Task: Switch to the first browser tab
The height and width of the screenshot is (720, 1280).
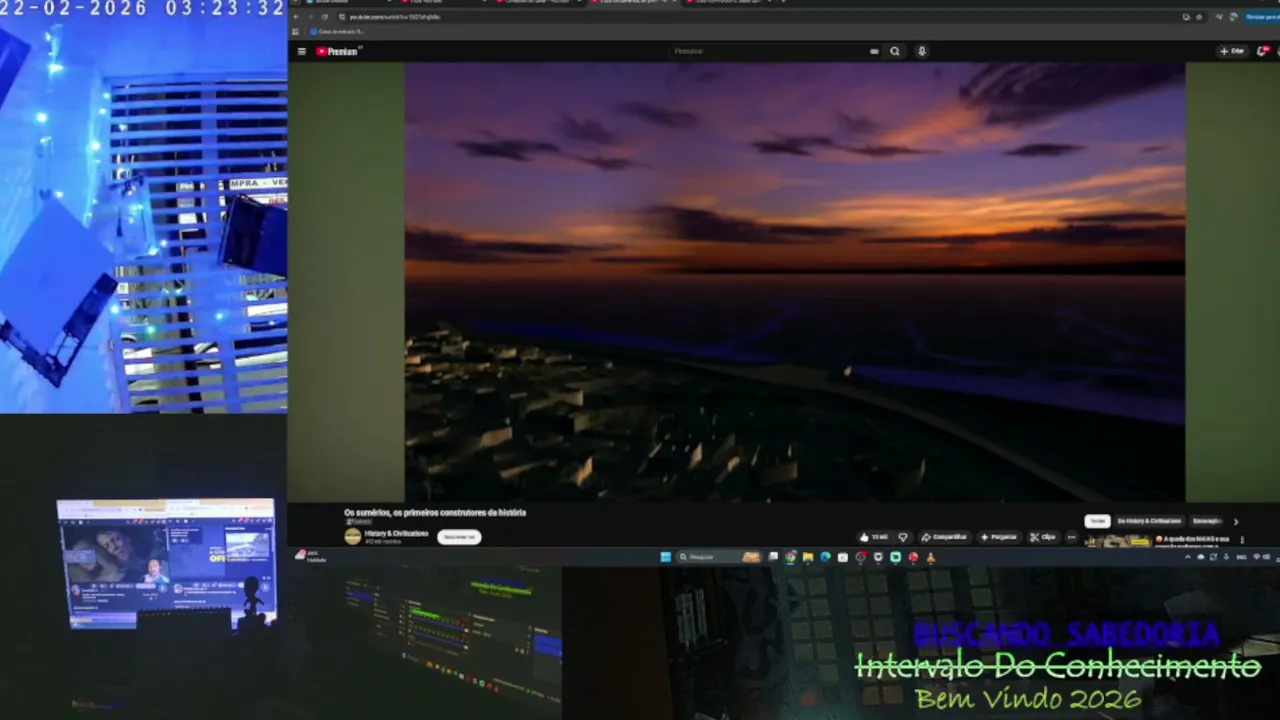Action: (x=345, y=2)
